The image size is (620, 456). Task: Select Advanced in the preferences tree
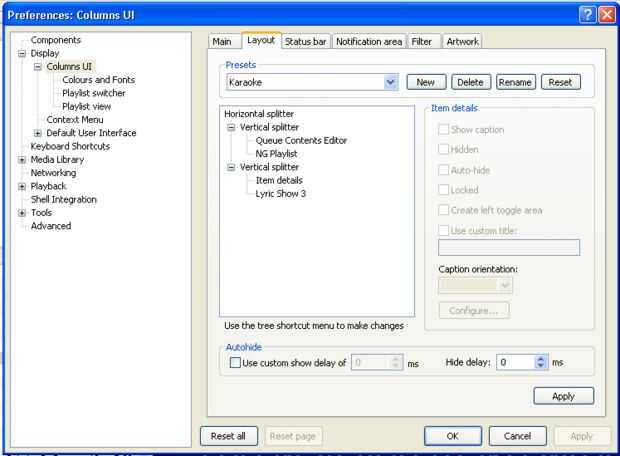click(x=51, y=226)
